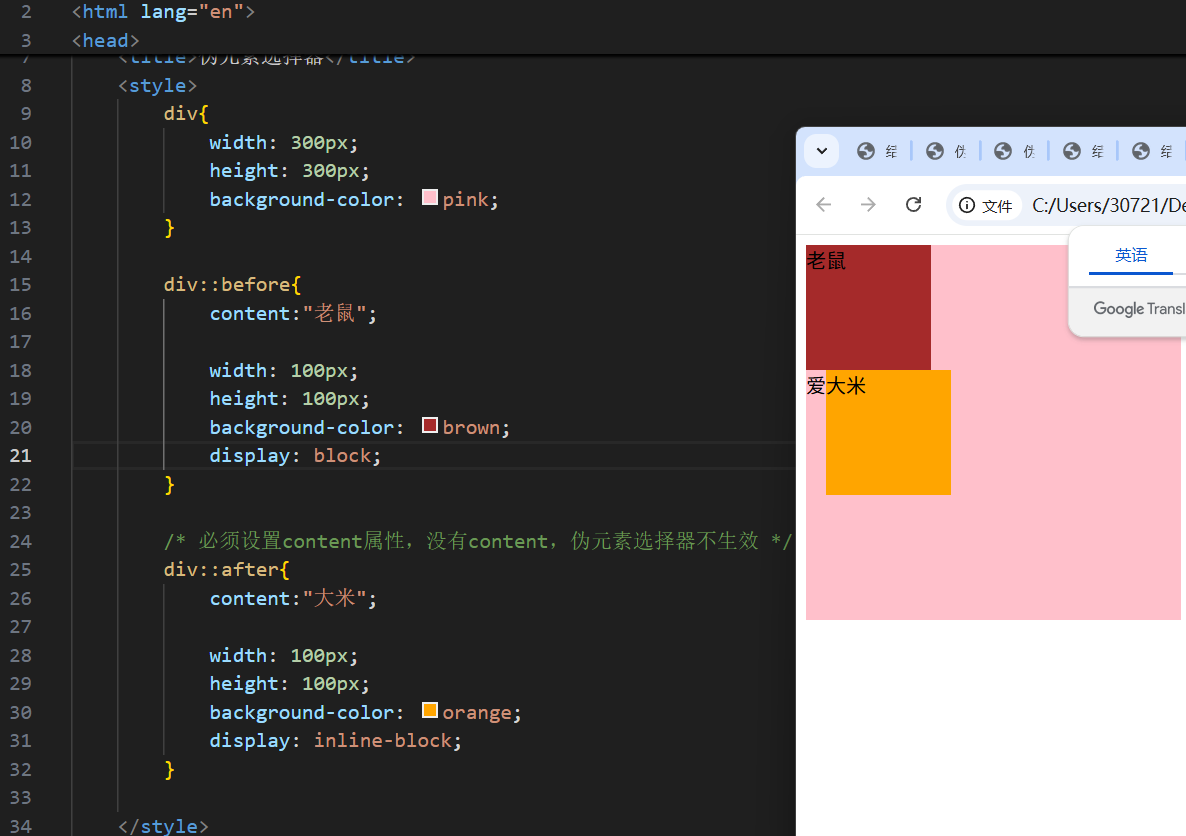Click the 'brown' value on line 20
Viewport: 1186px width, 836px height.
point(471,427)
